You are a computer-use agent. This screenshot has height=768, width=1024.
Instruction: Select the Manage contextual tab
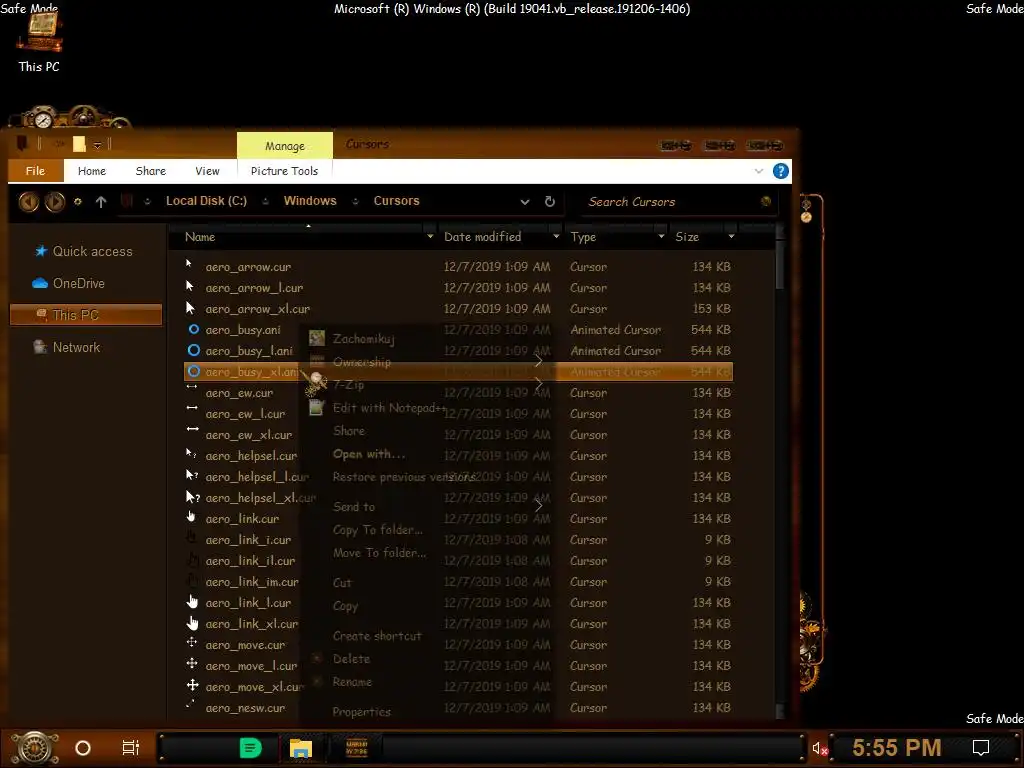(285, 146)
